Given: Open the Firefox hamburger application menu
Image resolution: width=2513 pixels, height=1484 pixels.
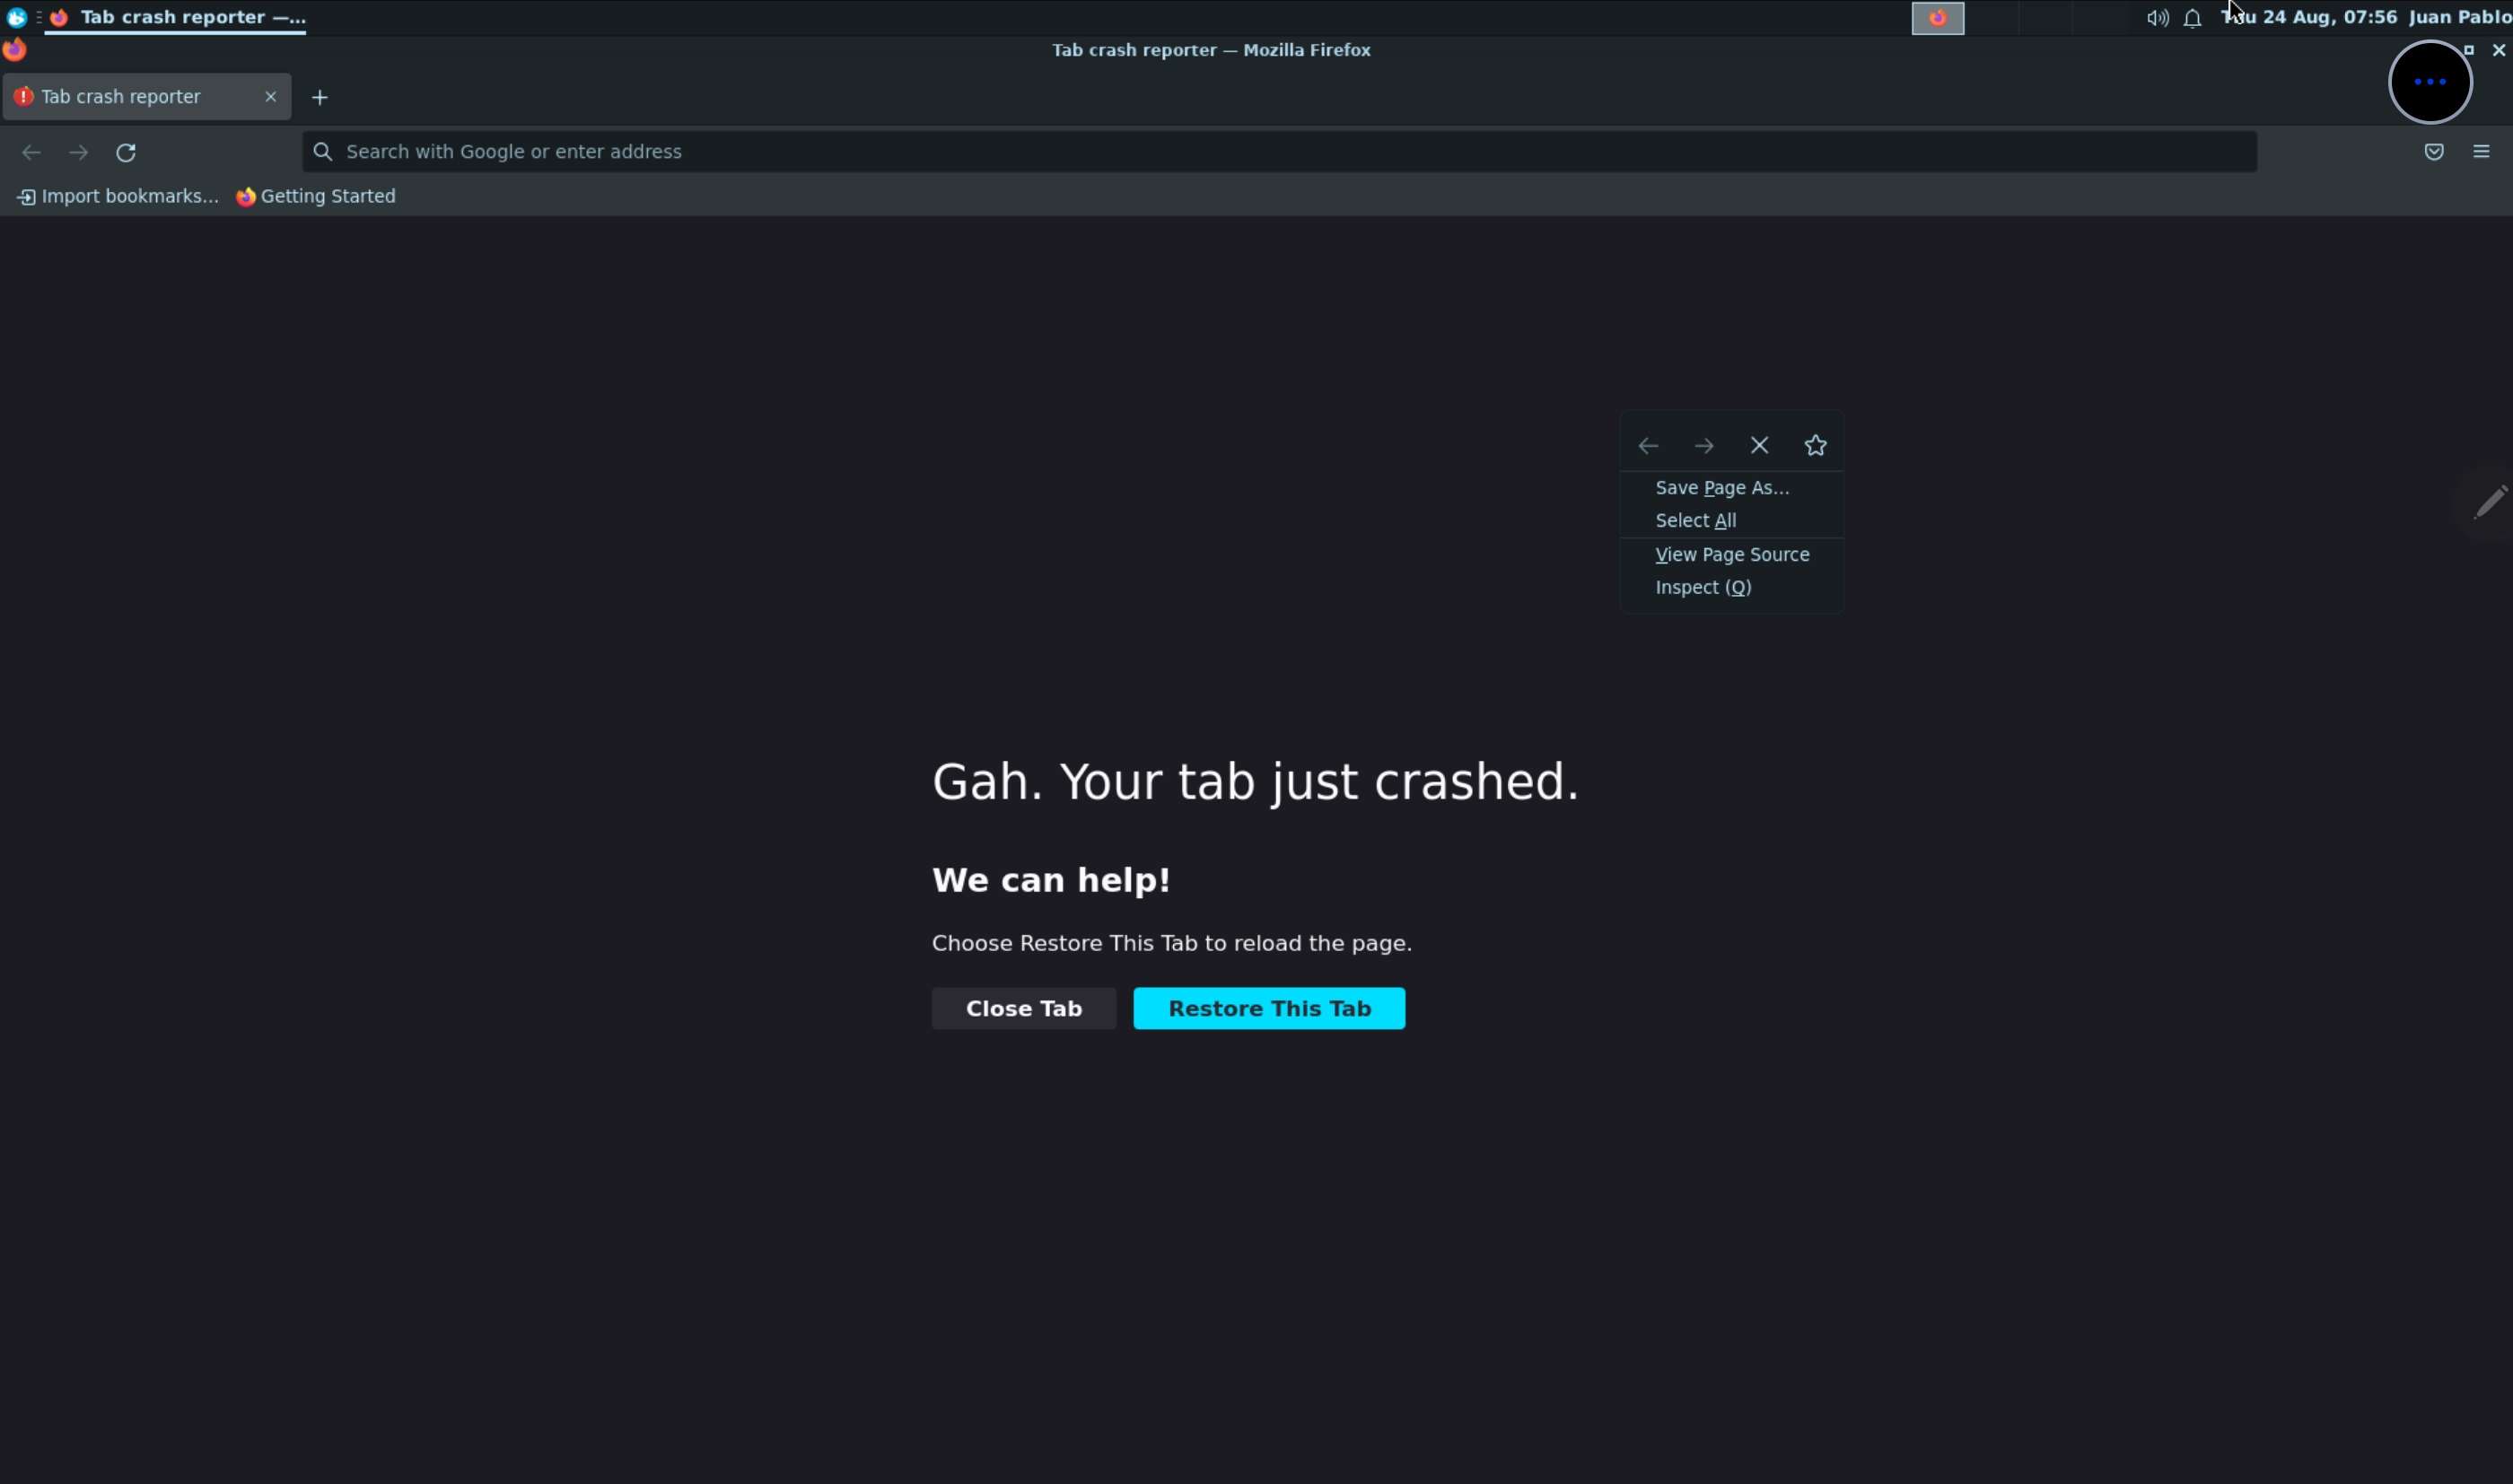Looking at the screenshot, I should coord(2480,152).
